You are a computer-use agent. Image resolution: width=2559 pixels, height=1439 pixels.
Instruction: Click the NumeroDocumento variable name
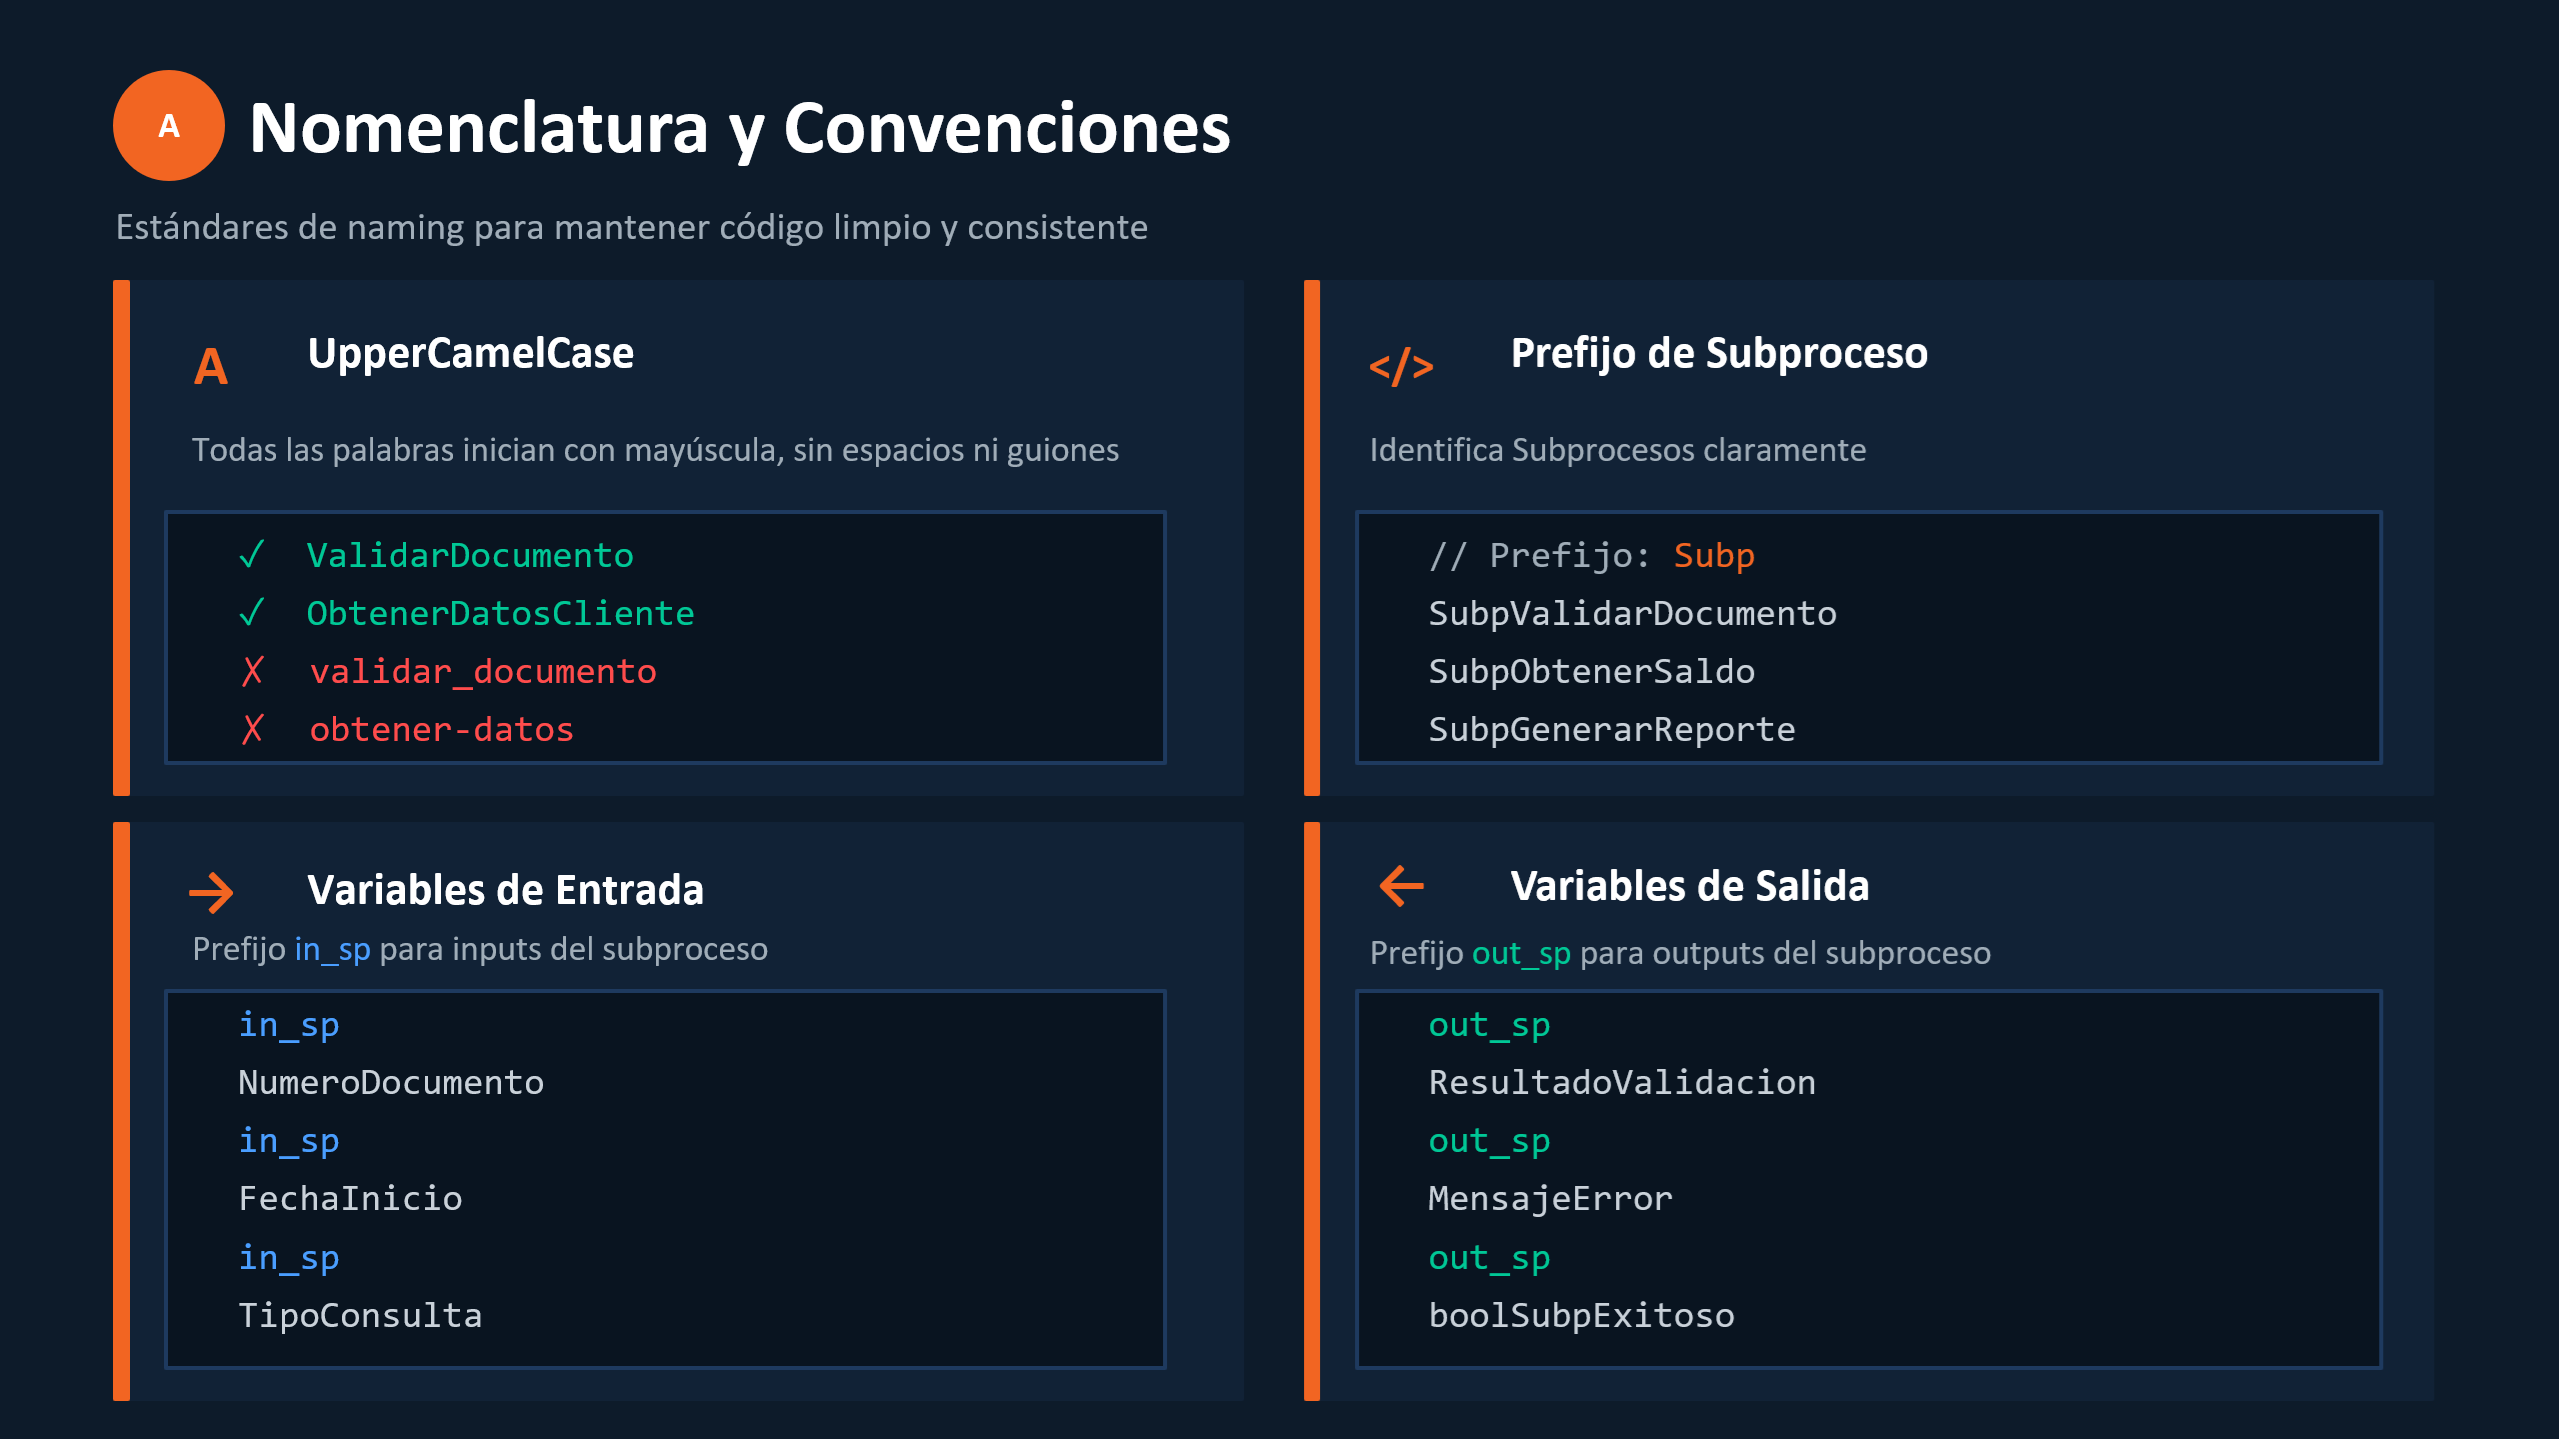[x=391, y=1082]
